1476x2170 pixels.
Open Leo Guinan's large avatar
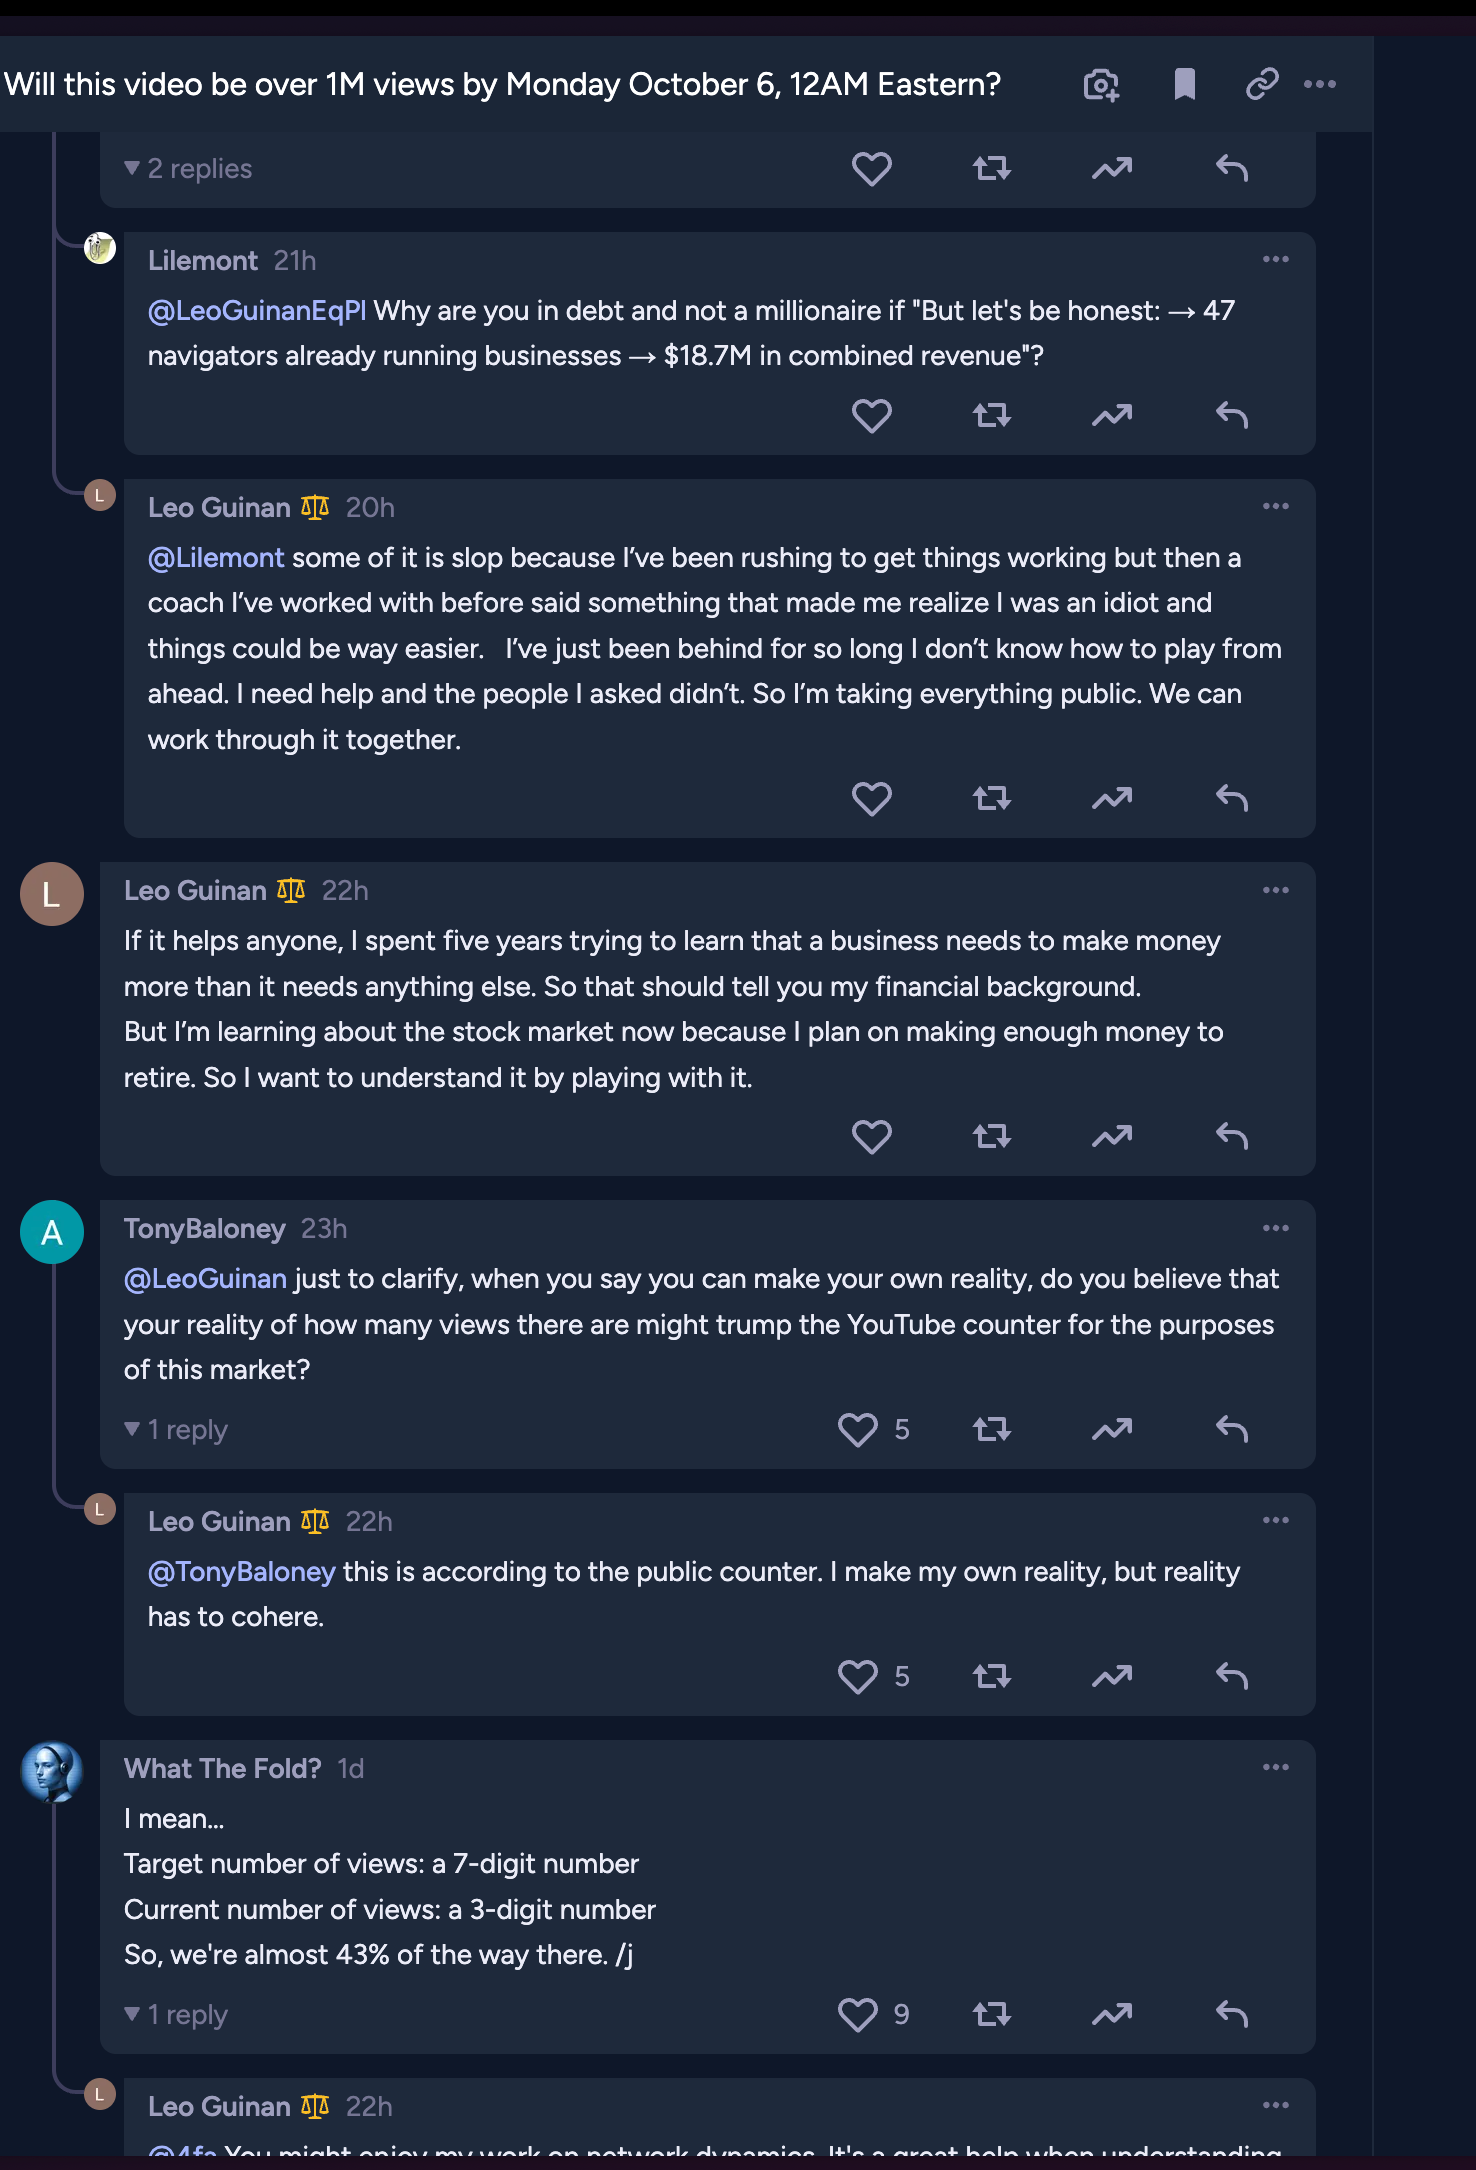pyautogui.click(x=52, y=893)
